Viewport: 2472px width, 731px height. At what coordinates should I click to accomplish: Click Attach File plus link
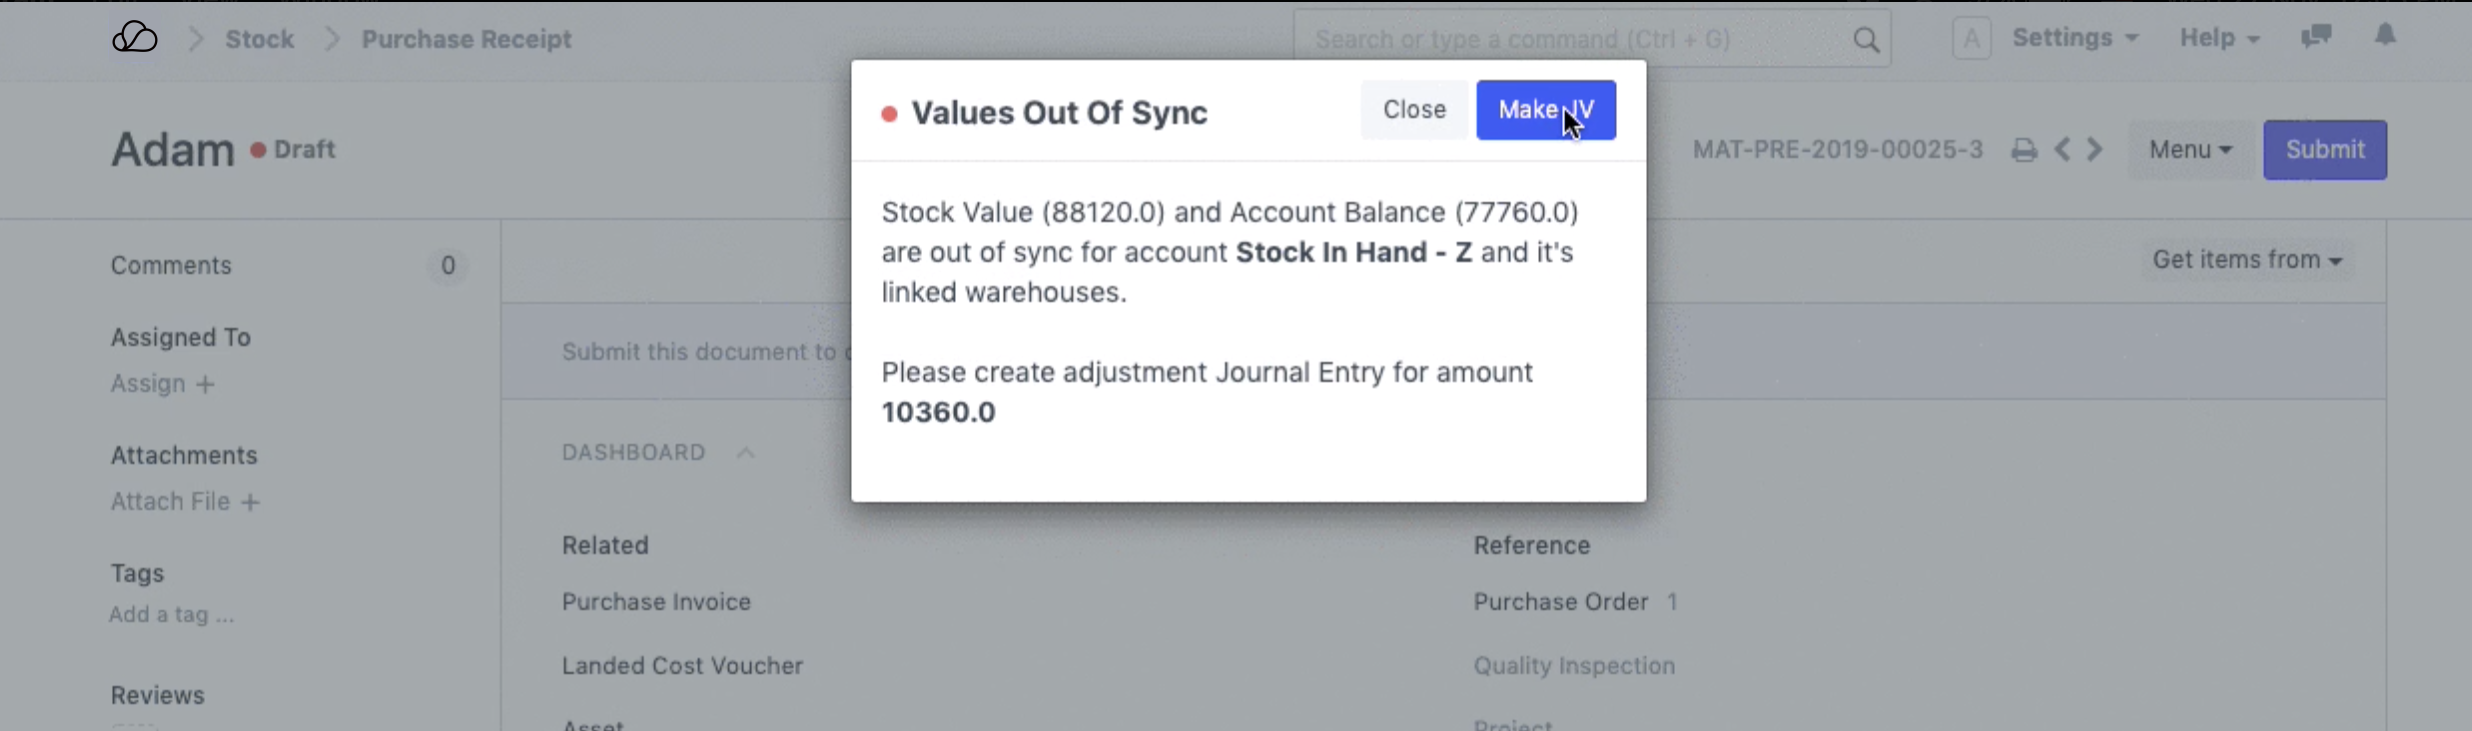point(185,502)
